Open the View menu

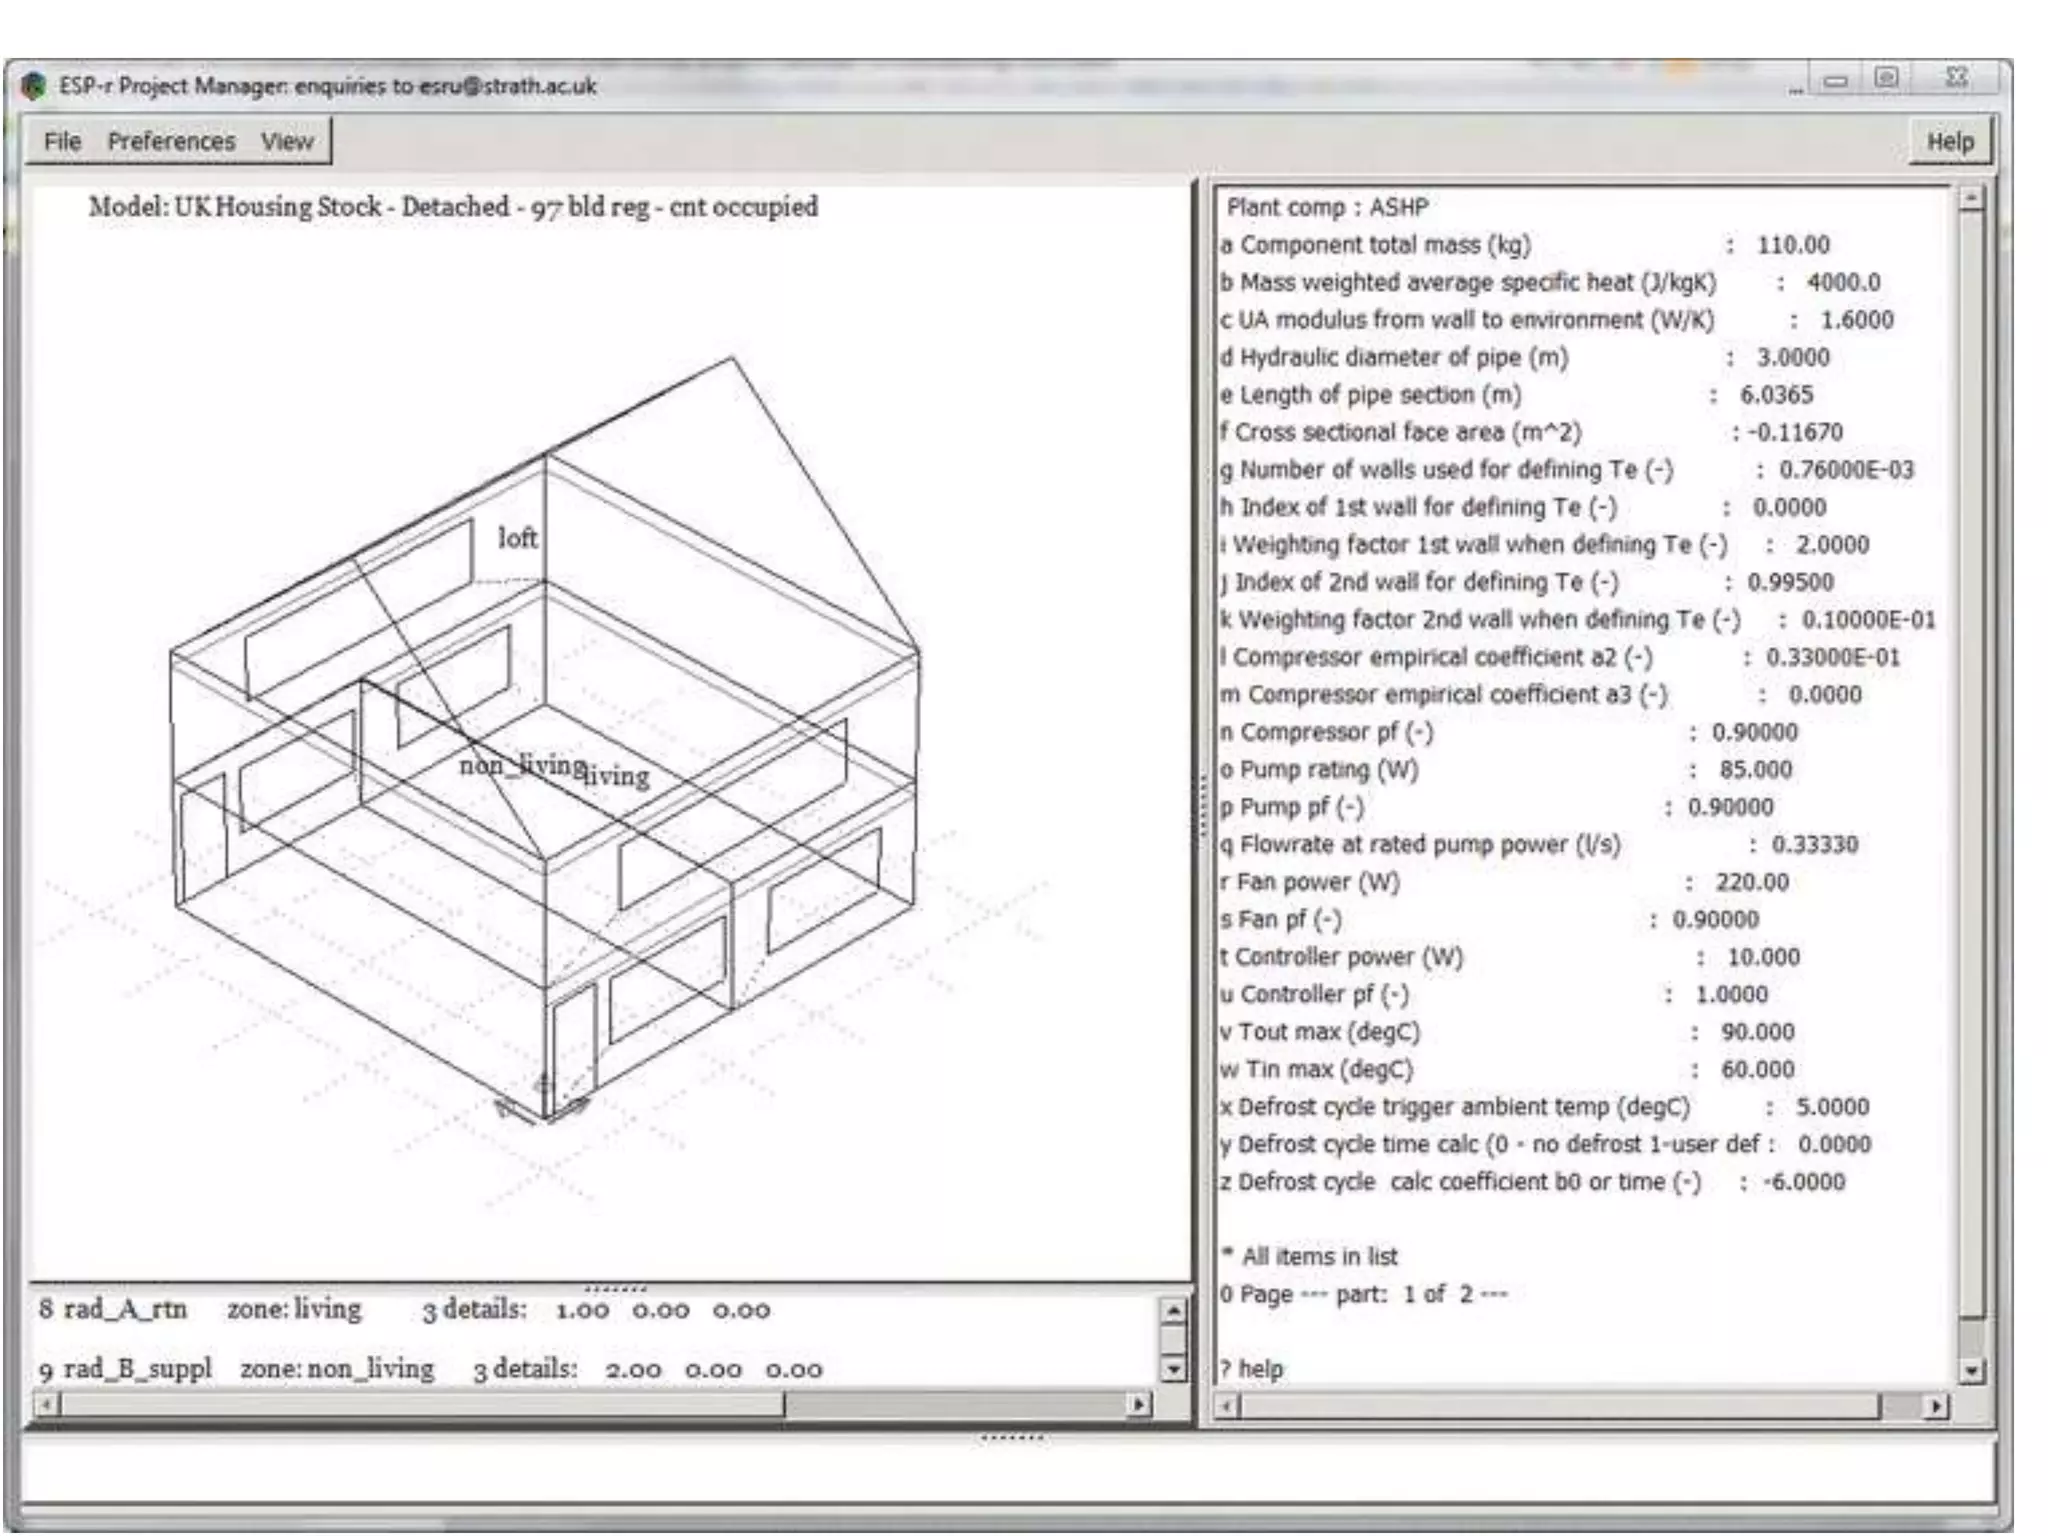(x=287, y=141)
